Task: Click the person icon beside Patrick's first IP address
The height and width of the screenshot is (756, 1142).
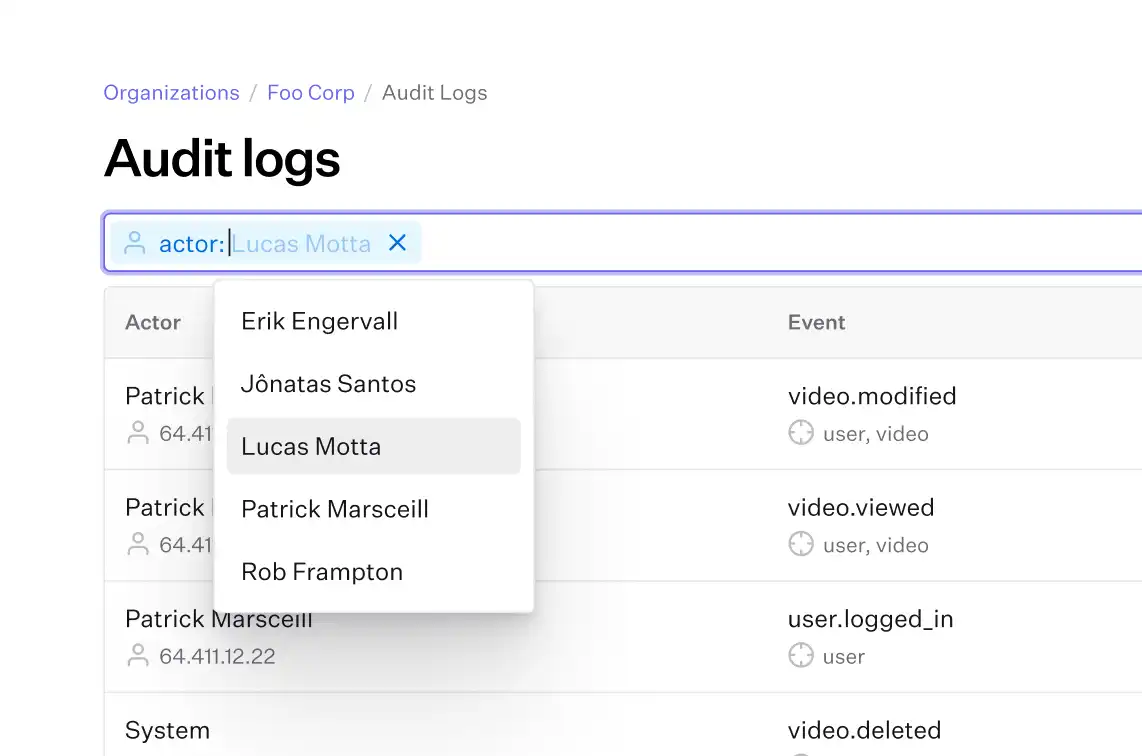Action: click(x=138, y=433)
